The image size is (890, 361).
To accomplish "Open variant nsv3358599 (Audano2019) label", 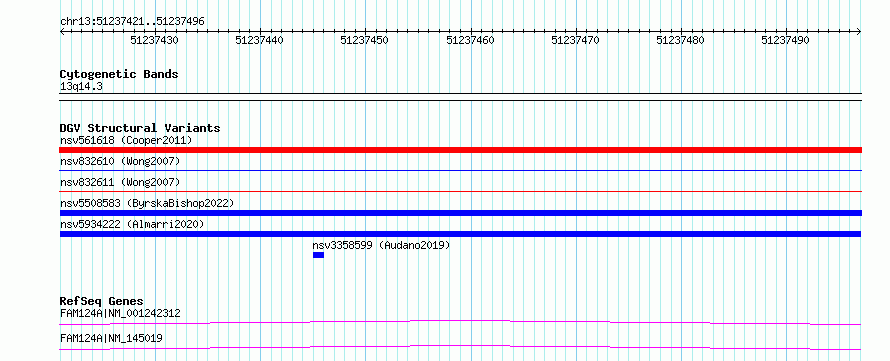I will click(381, 245).
